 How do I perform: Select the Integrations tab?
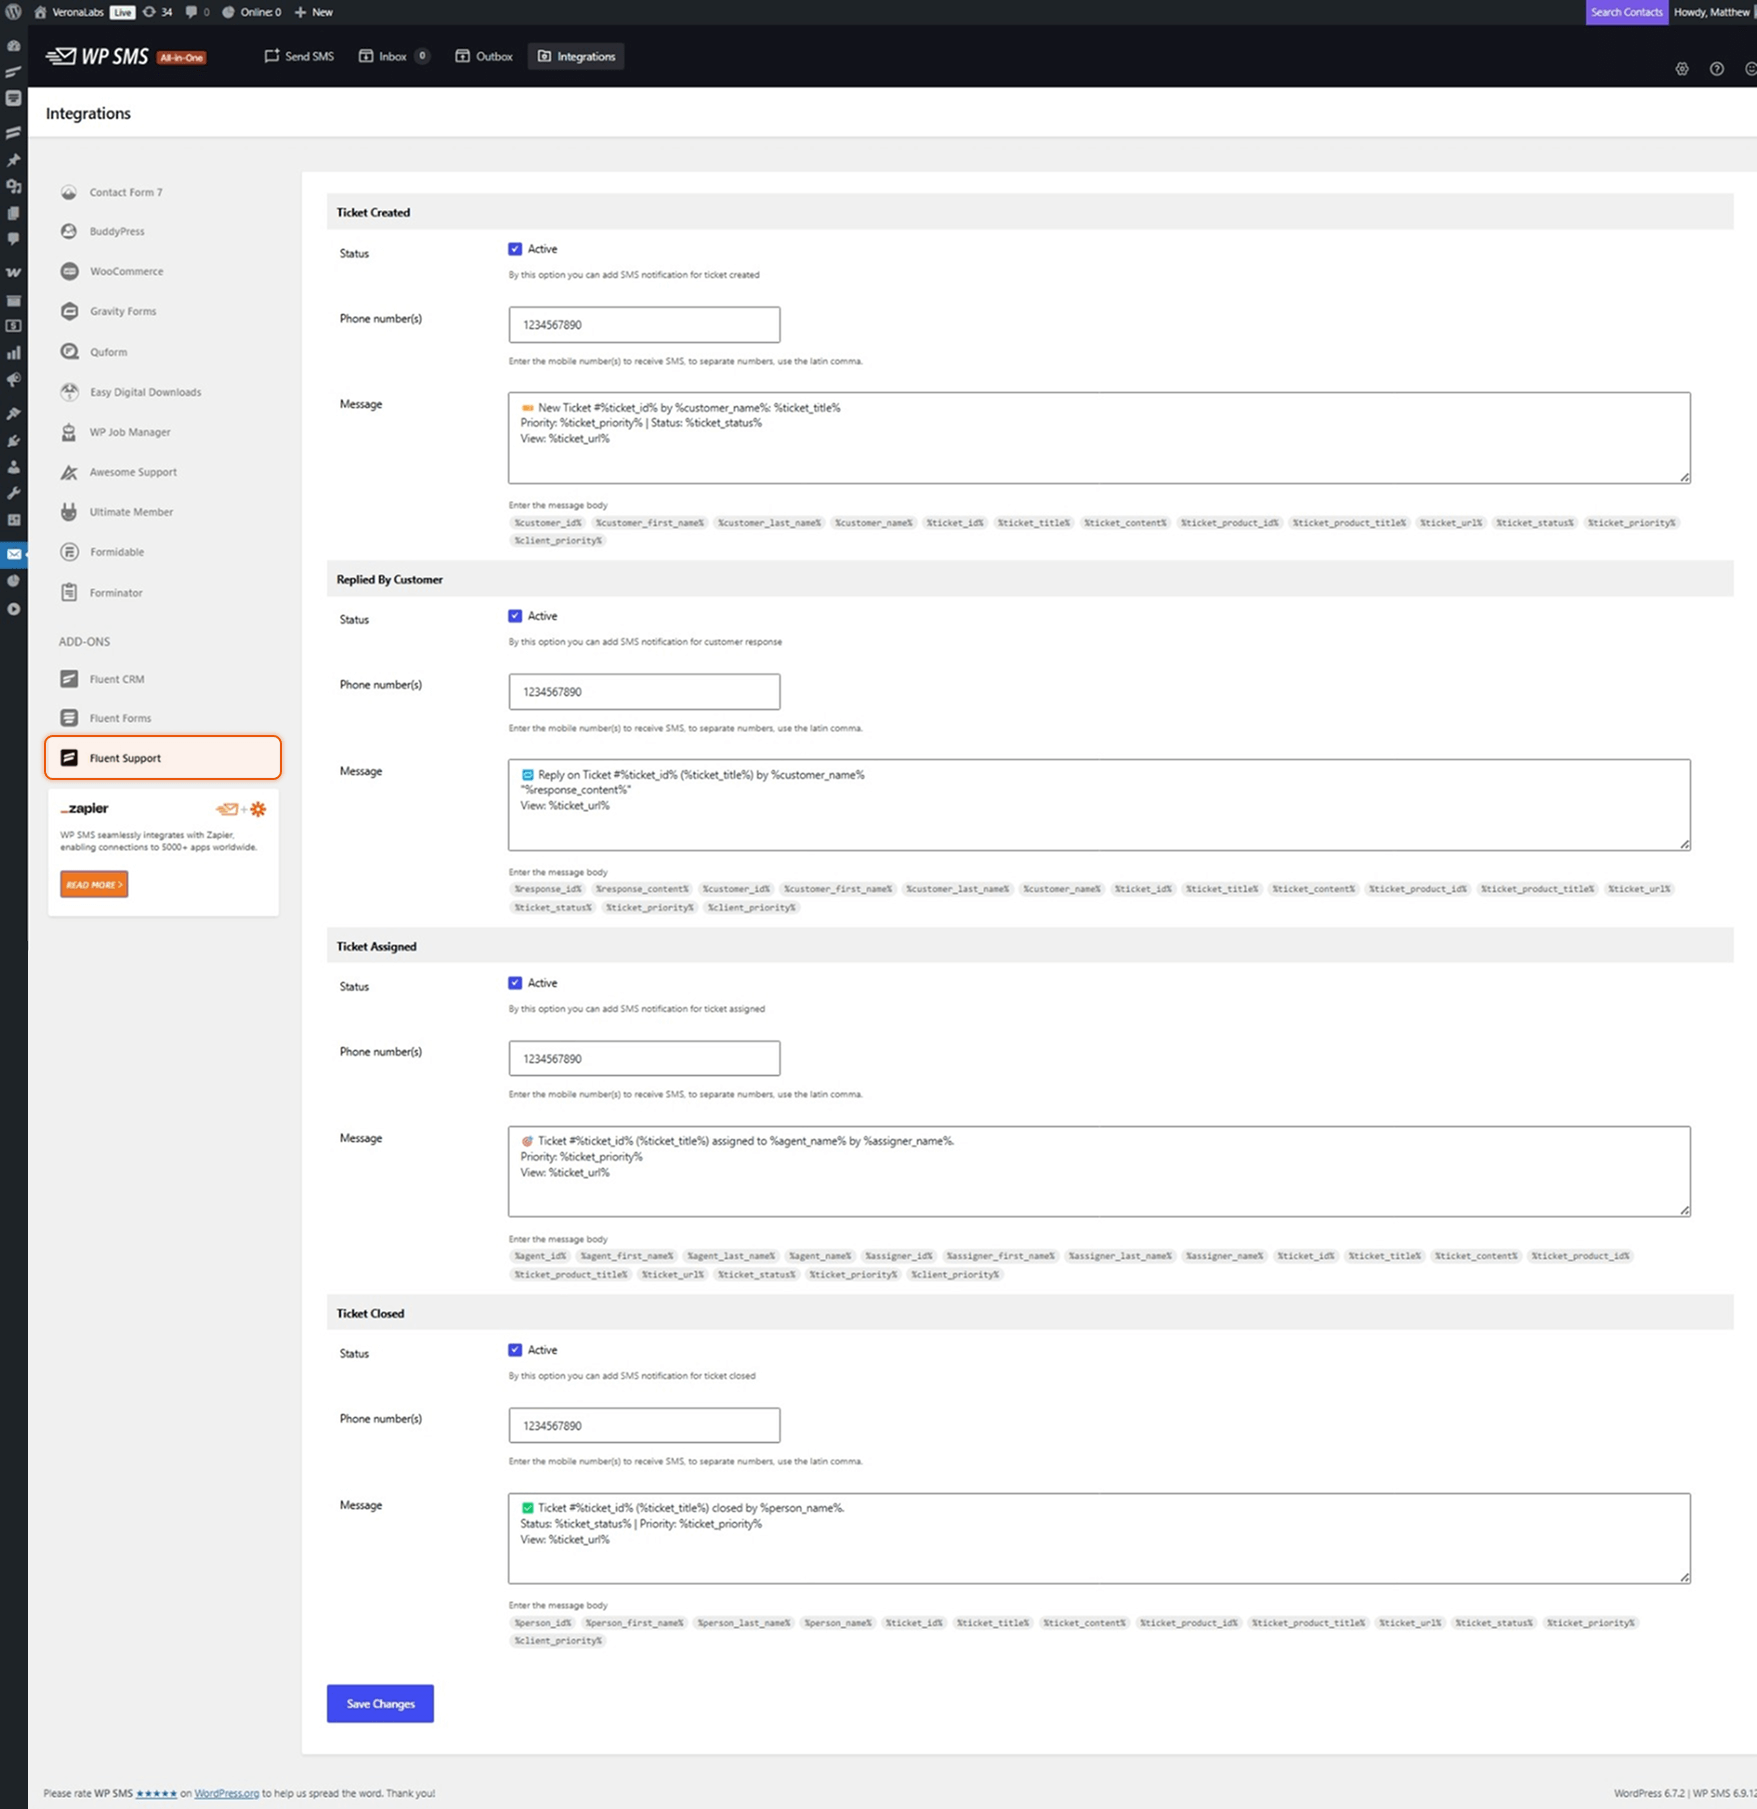pyautogui.click(x=576, y=56)
